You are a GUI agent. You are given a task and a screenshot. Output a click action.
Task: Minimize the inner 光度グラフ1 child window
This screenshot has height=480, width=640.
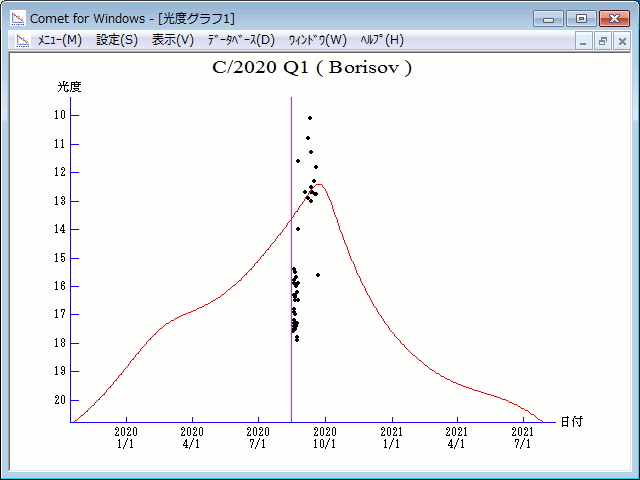point(583,41)
